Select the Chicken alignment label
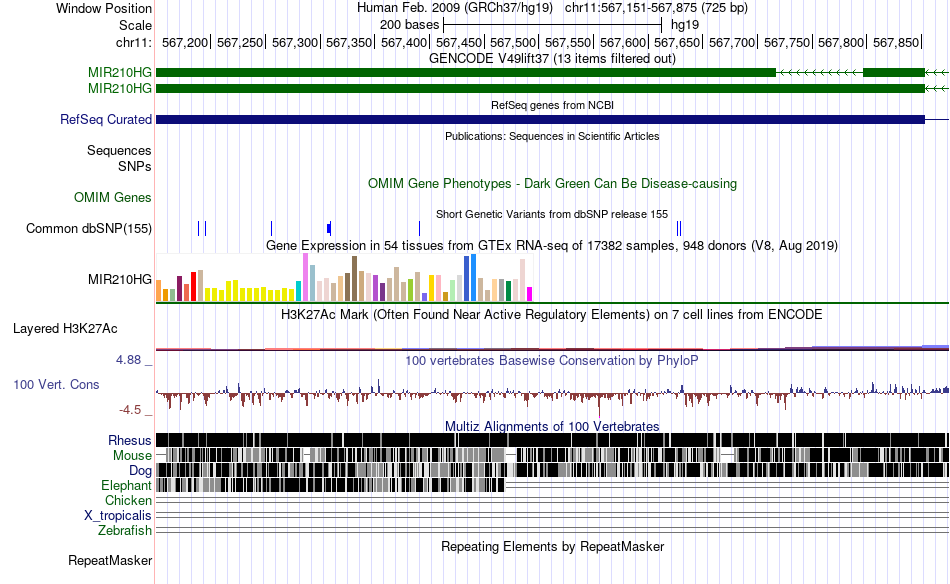This screenshot has height=584, width=950. click(128, 500)
